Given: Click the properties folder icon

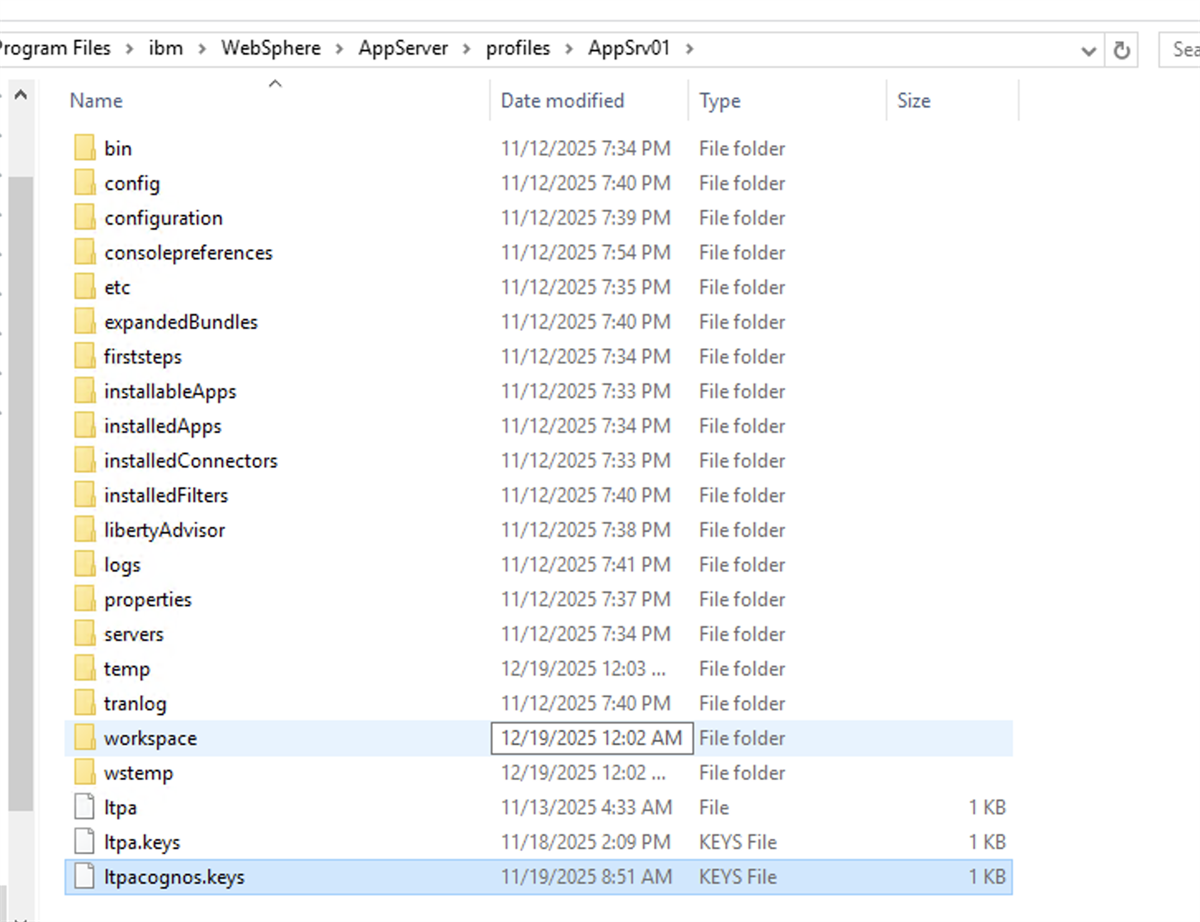Looking at the screenshot, I should (85, 599).
